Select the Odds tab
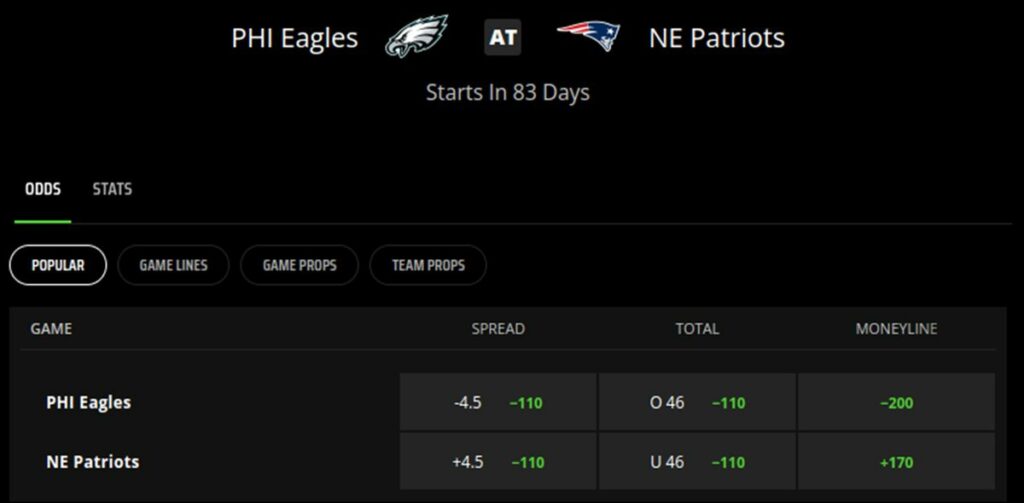The width and height of the screenshot is (1024, 503). click(42, 189)
